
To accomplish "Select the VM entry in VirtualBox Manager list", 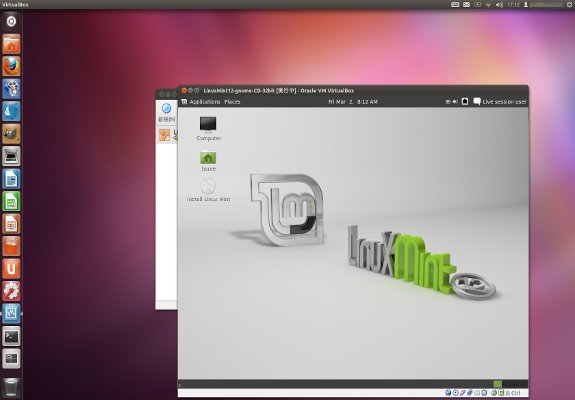I will pyautogui.click(x=167, y=135).
